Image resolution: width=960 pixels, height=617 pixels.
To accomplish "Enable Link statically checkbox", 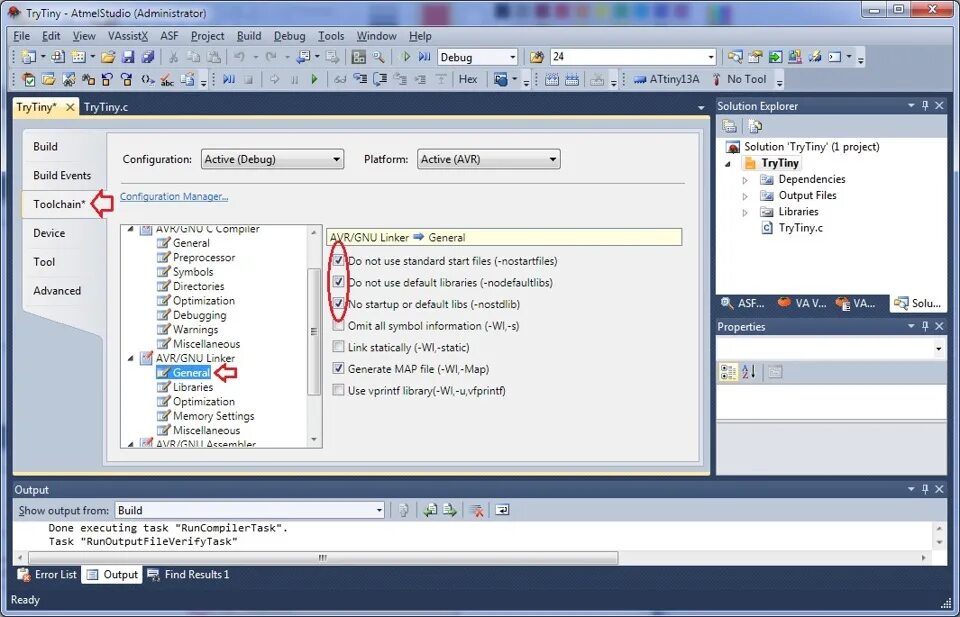I will 338,347.
